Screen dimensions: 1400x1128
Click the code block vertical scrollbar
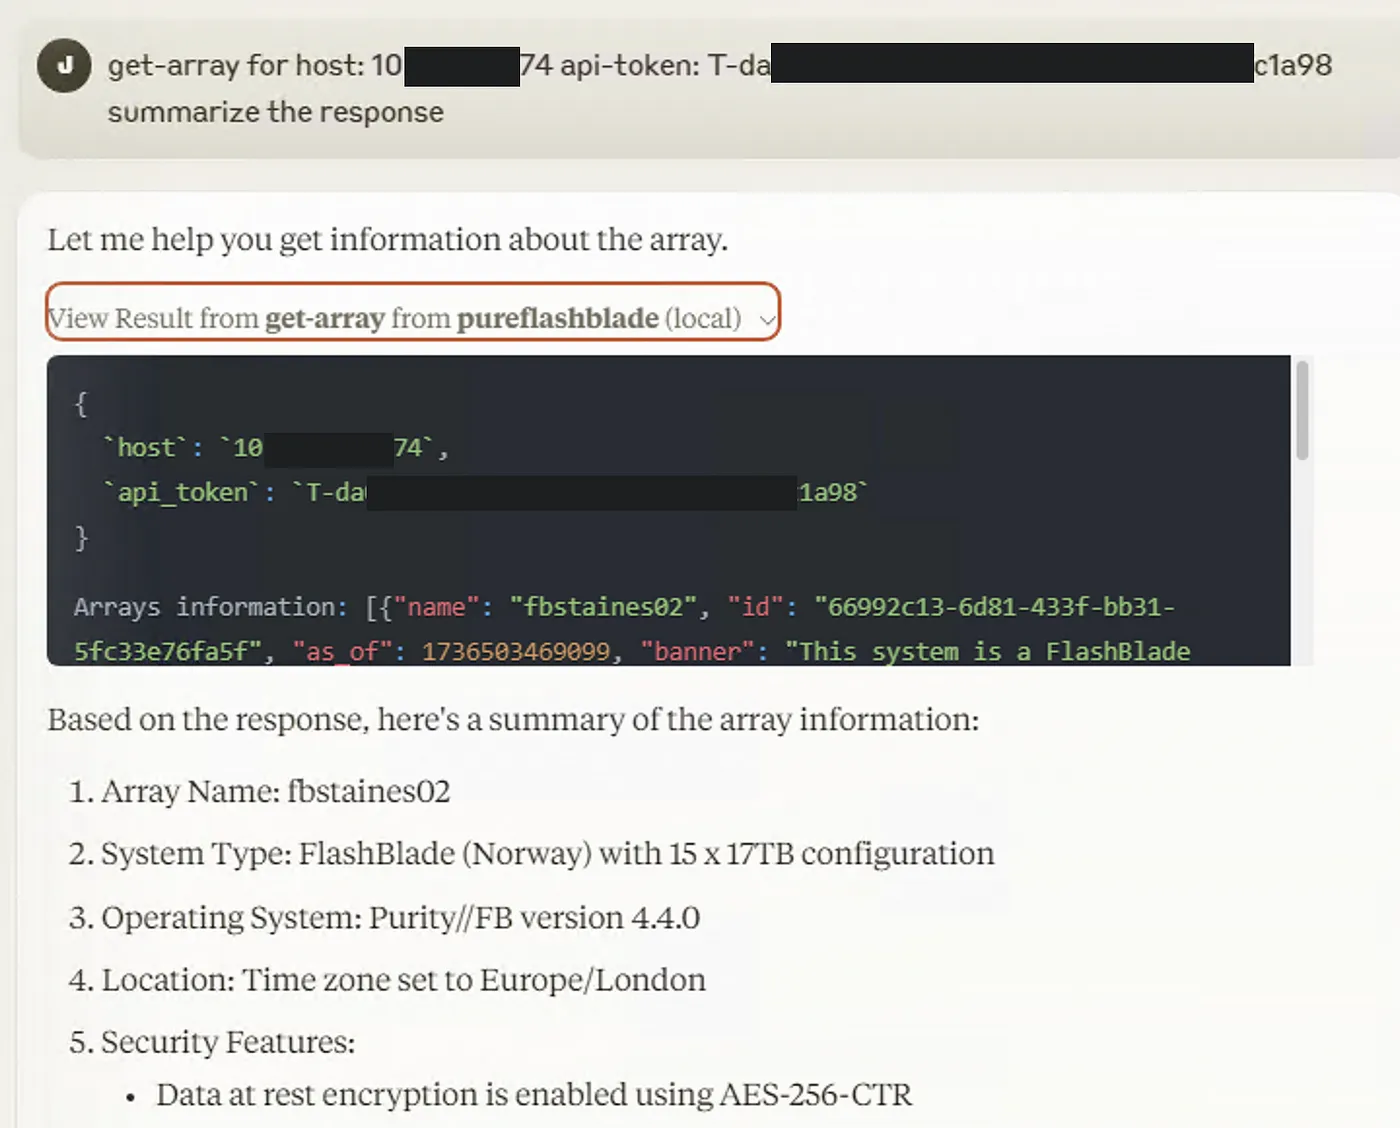1302,411
